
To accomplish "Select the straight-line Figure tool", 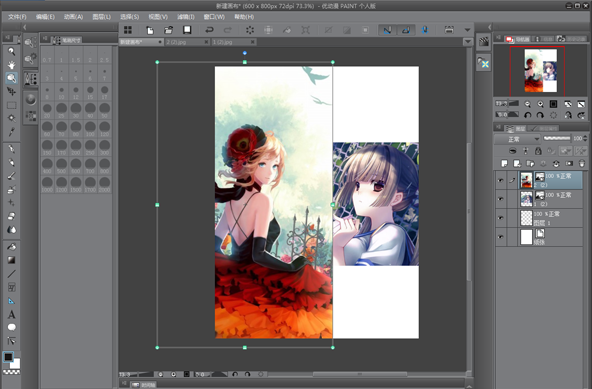I will click(11, 274).
